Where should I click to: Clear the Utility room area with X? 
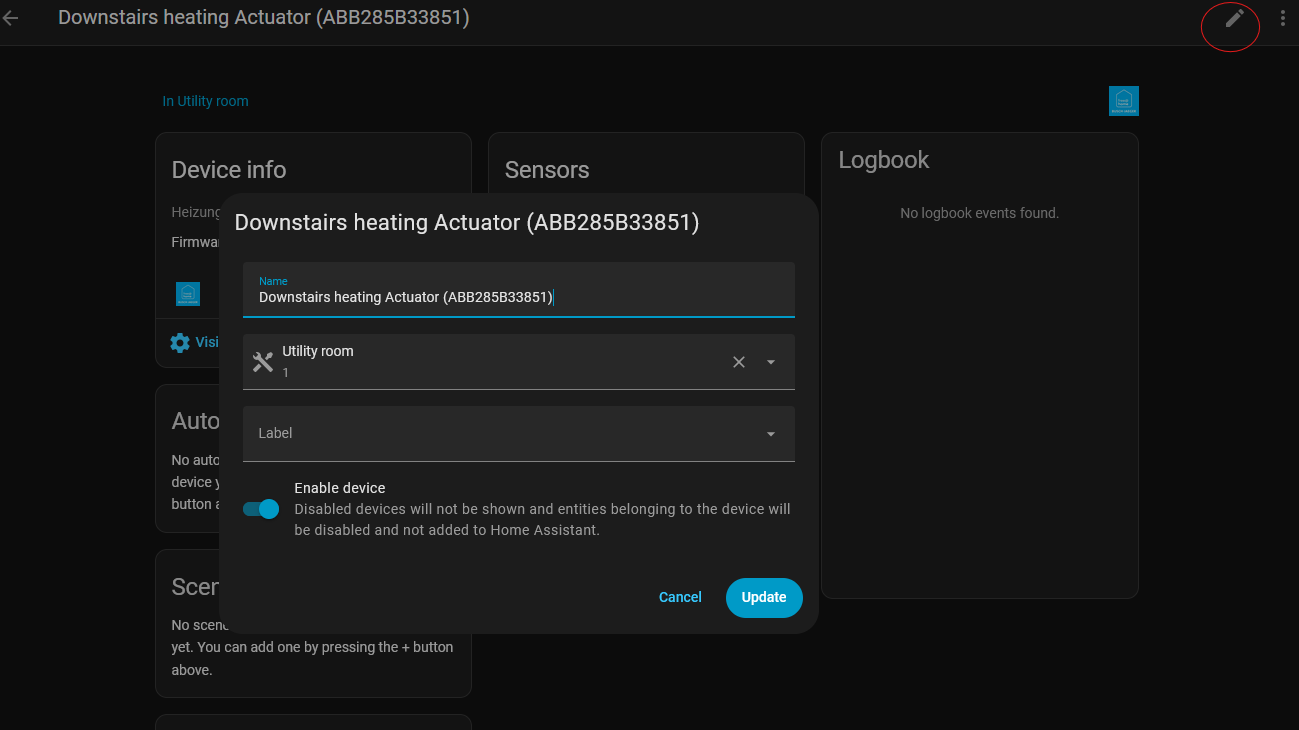tap(739, 362)
